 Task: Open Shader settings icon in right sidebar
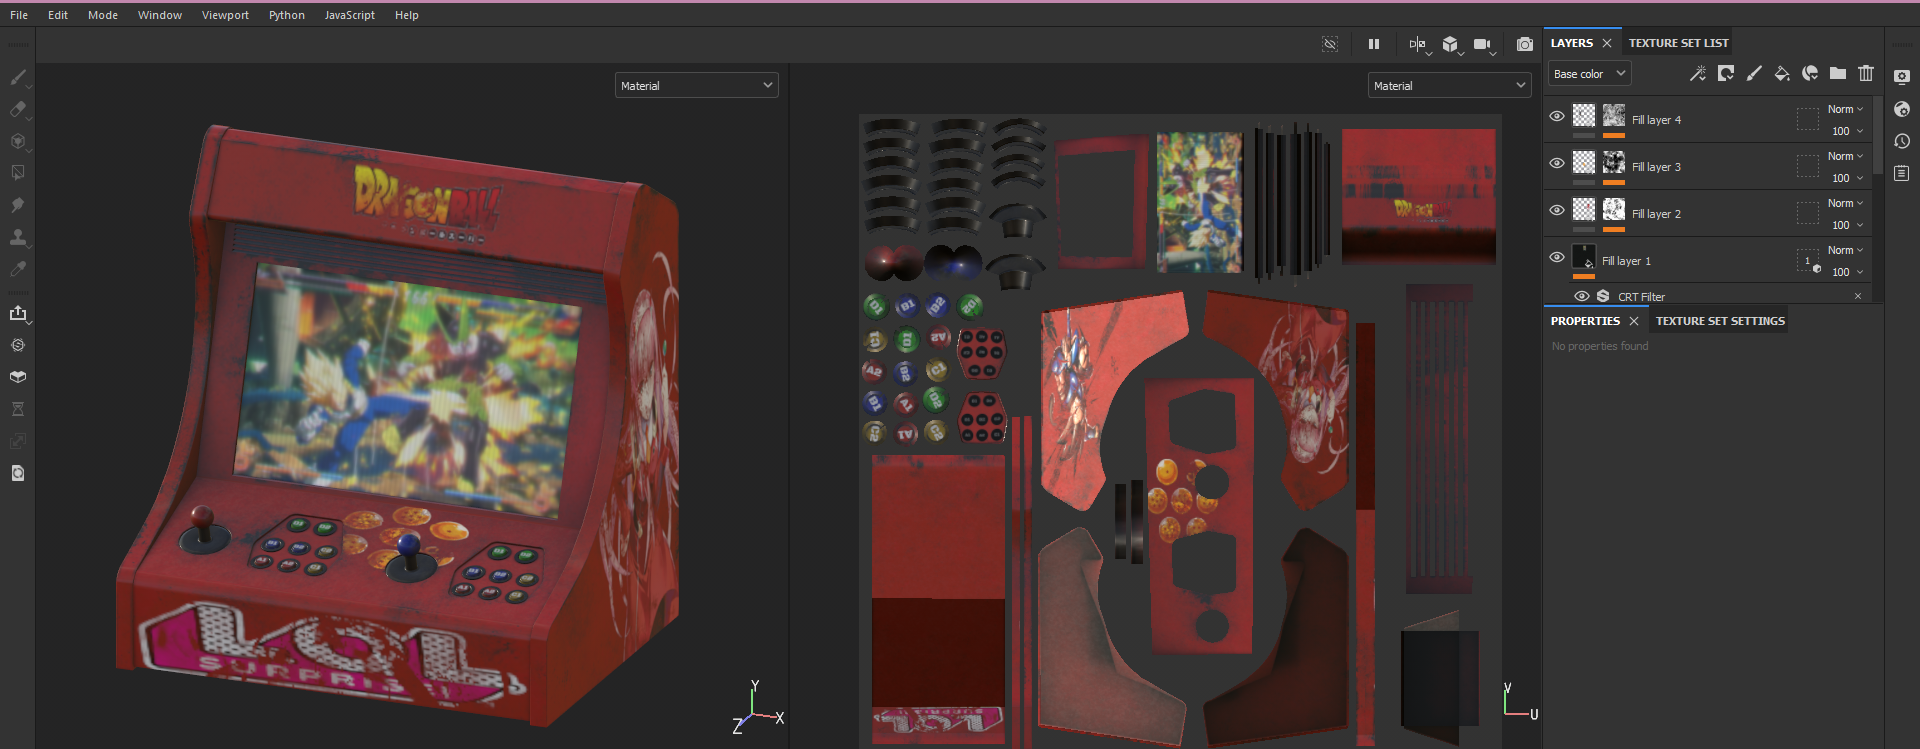click(x=1902, y=109)
